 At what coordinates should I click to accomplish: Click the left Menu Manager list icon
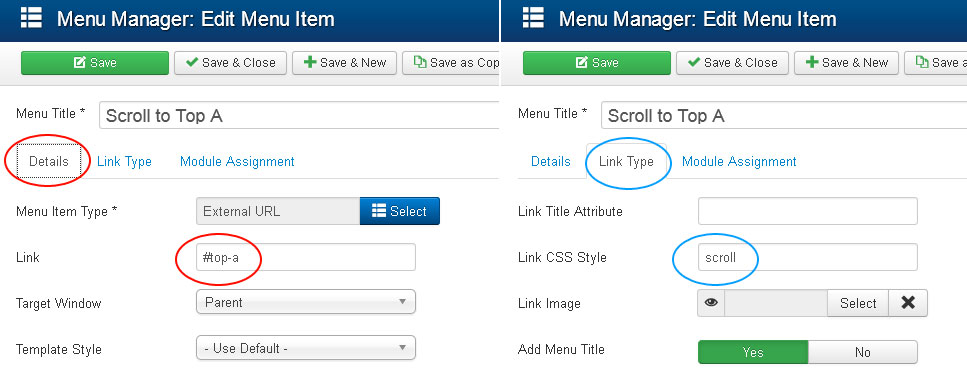click(31, 18)
